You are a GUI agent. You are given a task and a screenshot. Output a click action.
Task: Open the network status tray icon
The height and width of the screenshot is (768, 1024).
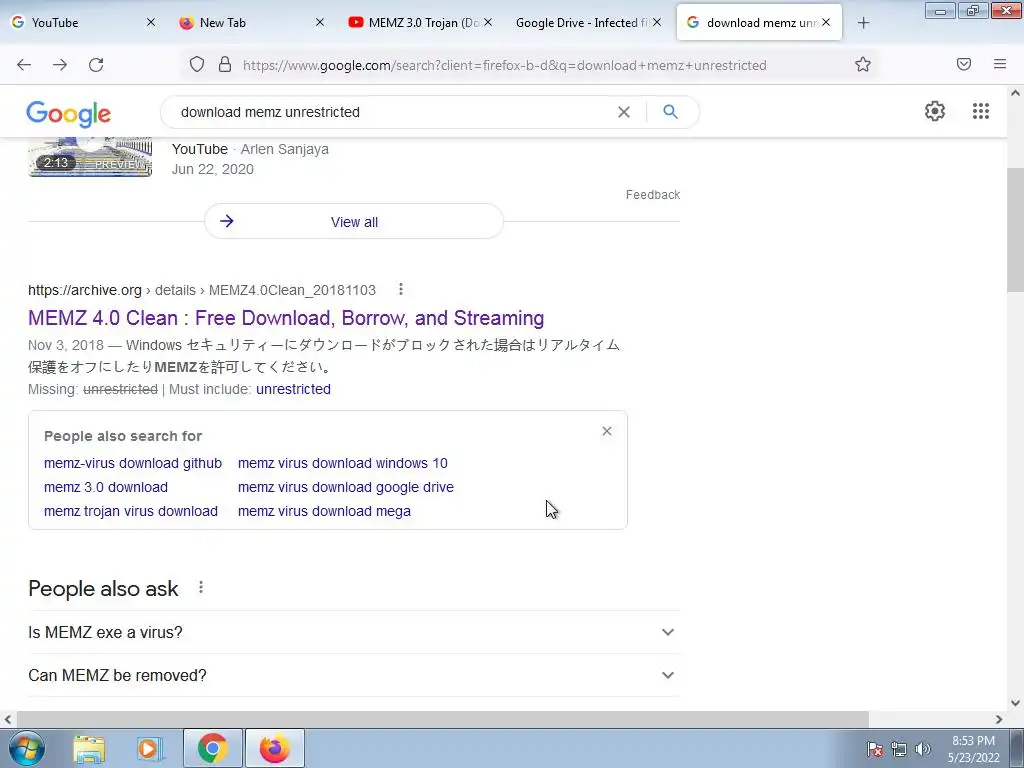click(x=899, y=749)
